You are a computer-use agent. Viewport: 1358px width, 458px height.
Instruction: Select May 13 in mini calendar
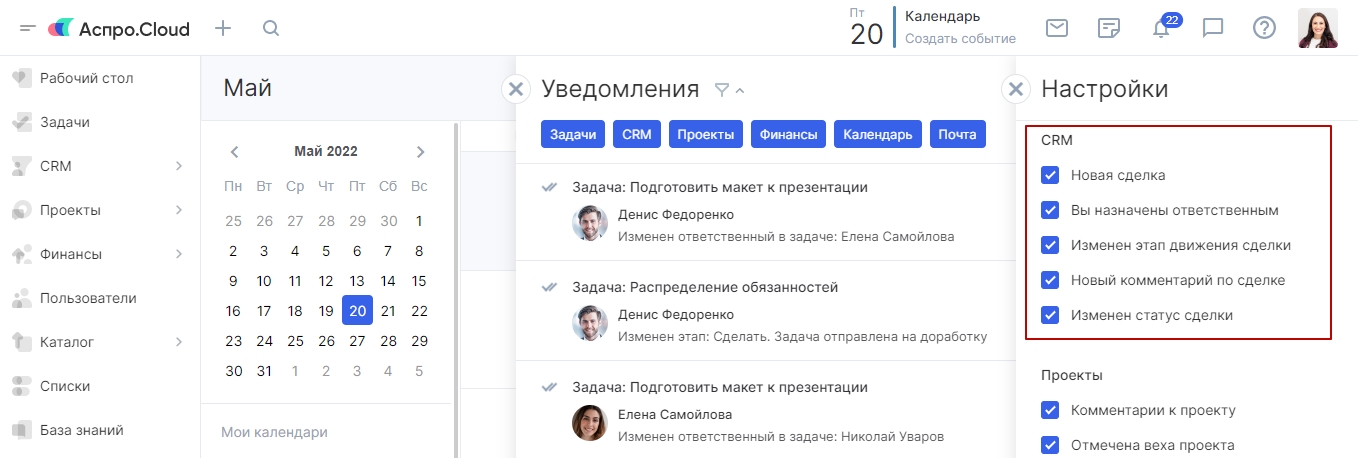[357, 281]
